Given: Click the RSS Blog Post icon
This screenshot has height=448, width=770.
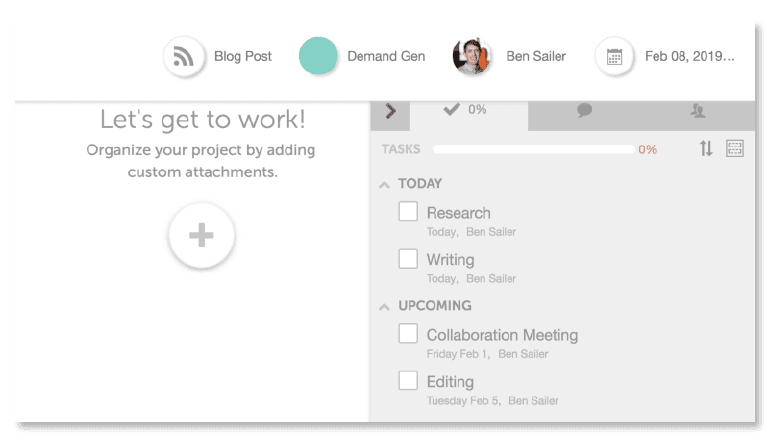Looking at the screenshot, I should [183, 57].
